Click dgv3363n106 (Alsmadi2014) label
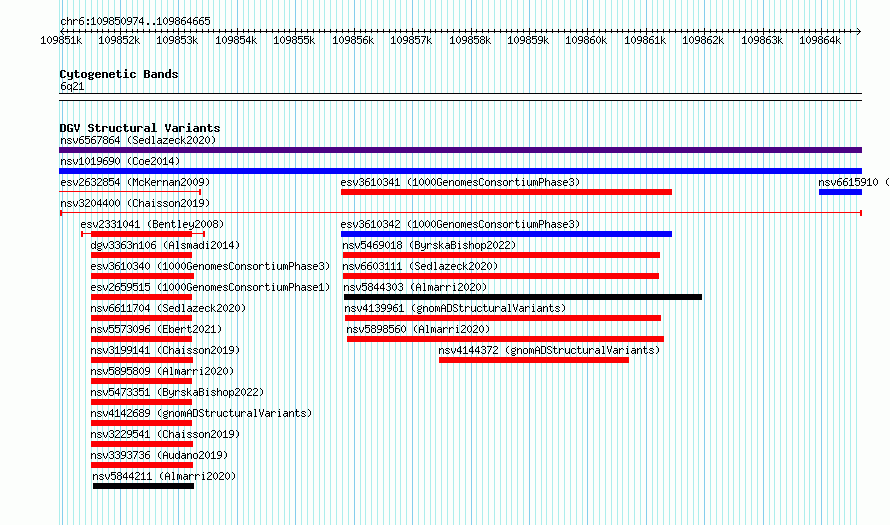The height and width of the screenshot is (525, 890). coord(165,245)
